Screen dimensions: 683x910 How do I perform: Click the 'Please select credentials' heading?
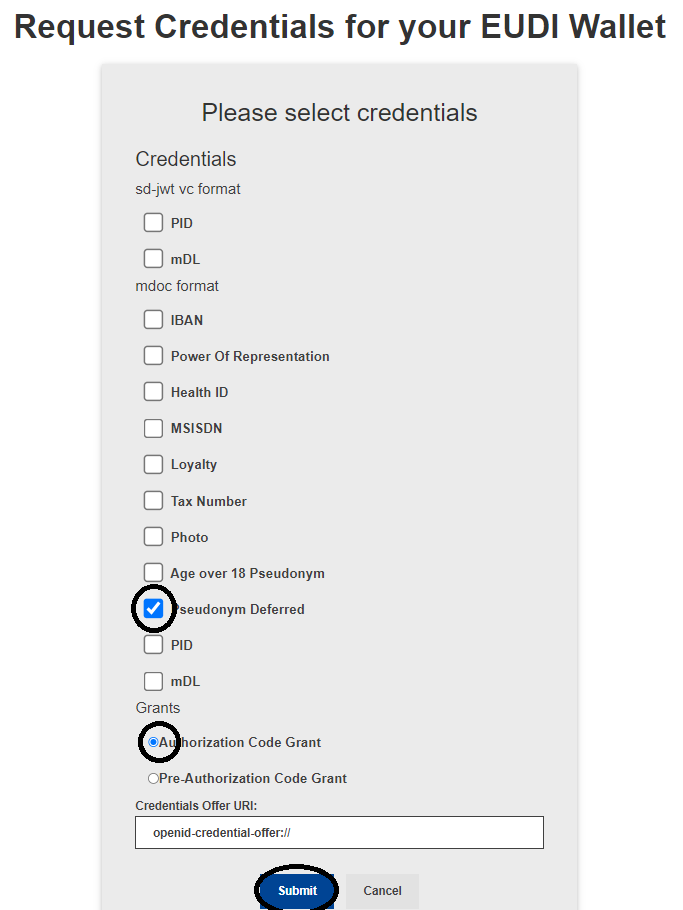coord(339,112)
